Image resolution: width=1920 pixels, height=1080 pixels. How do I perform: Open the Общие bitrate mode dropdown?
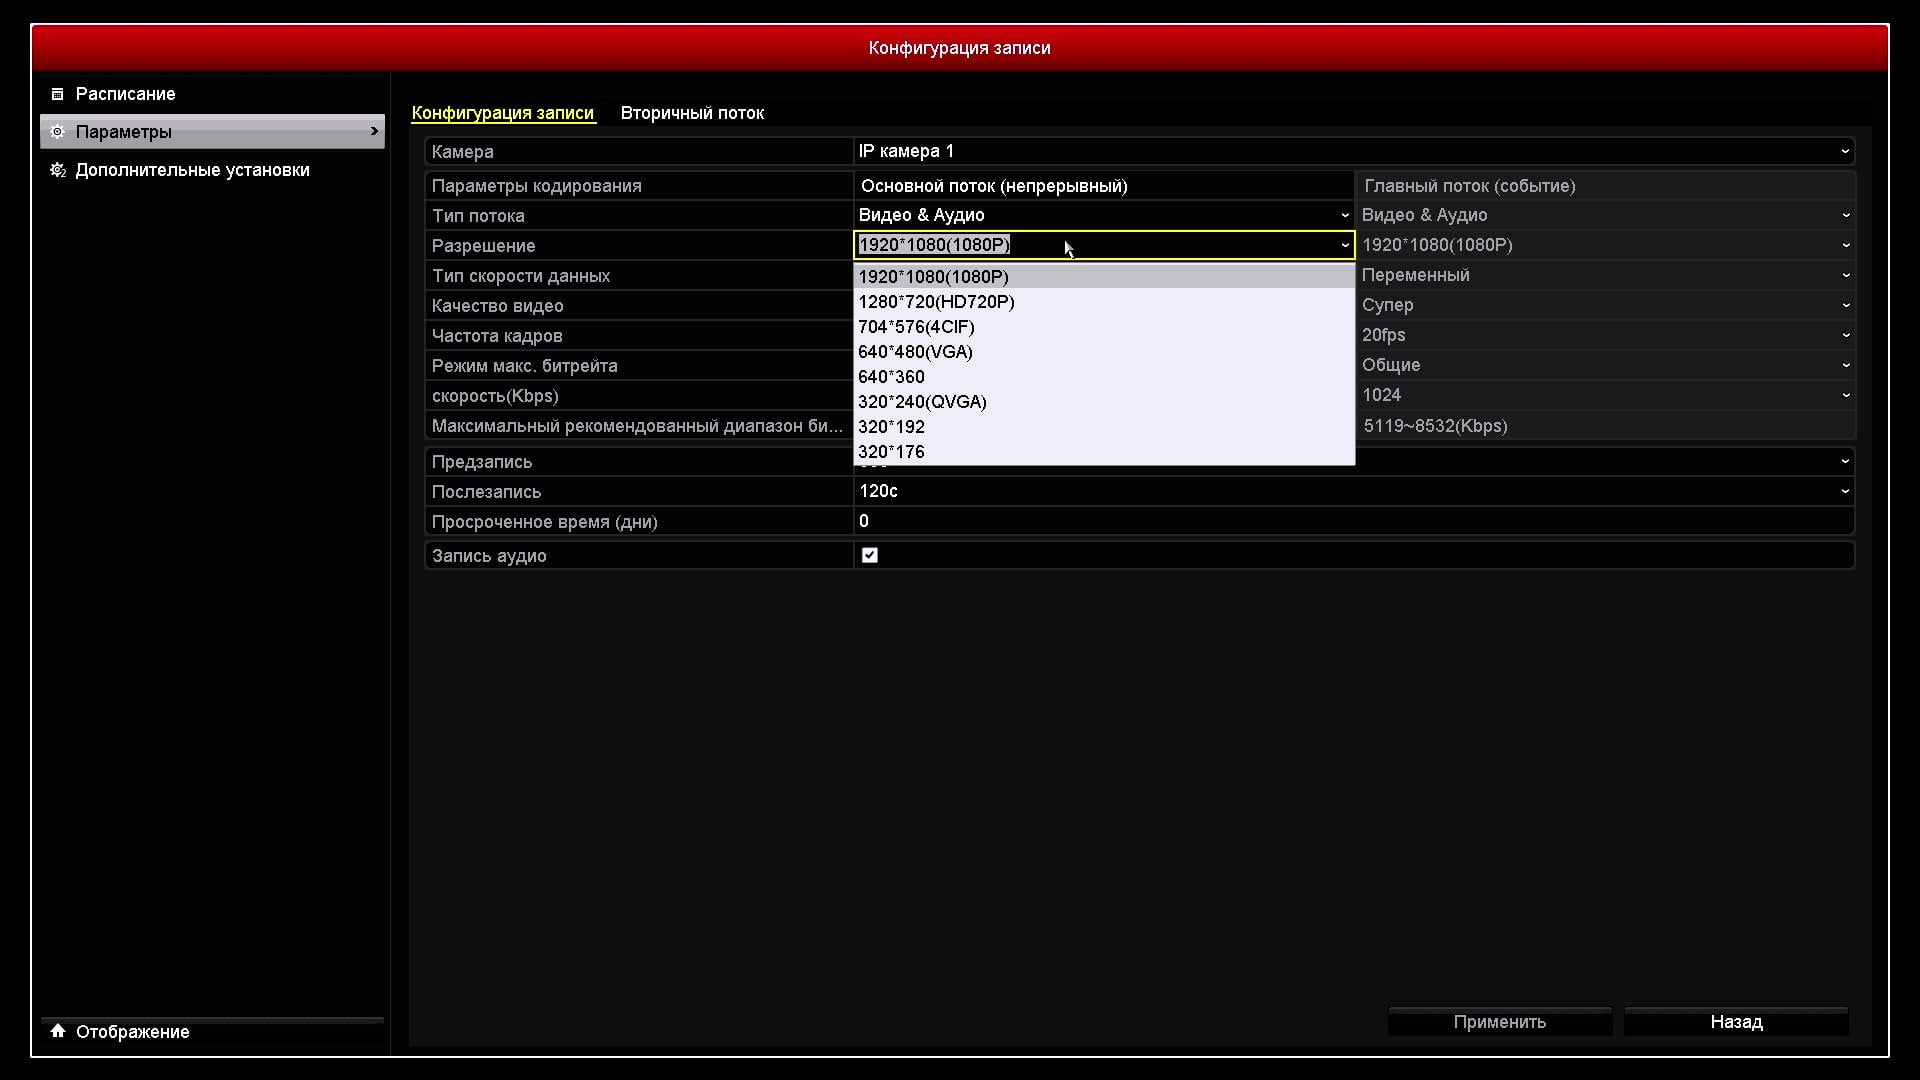1606,365
